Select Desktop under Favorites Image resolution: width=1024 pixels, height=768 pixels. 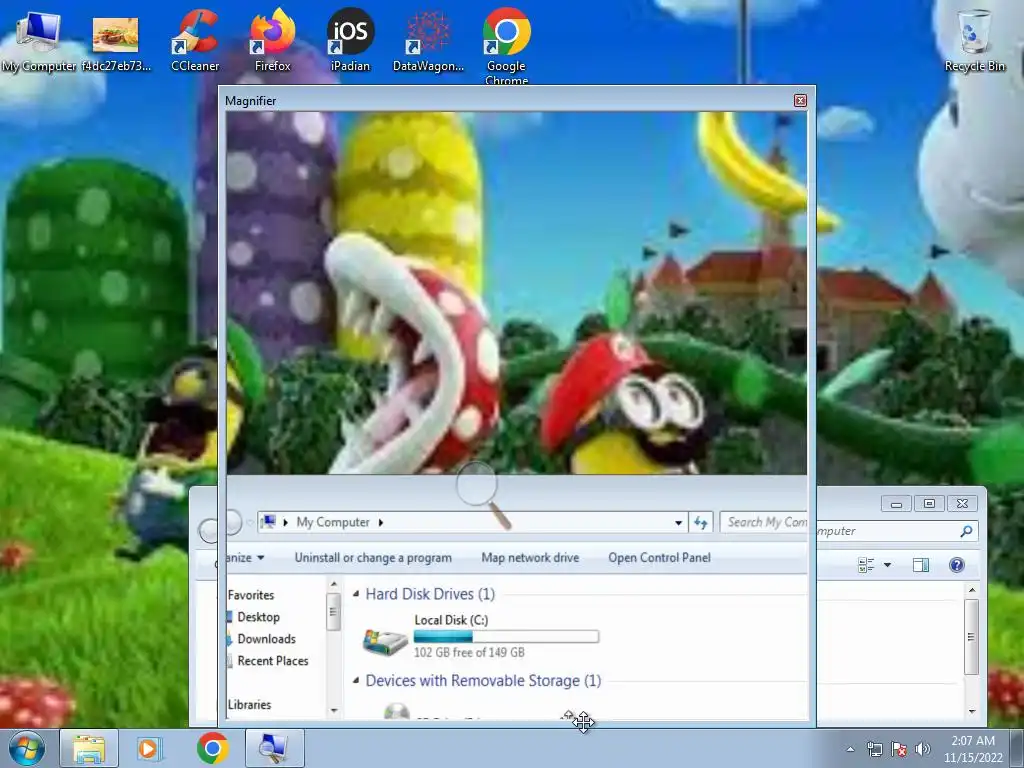pos(259,616)
